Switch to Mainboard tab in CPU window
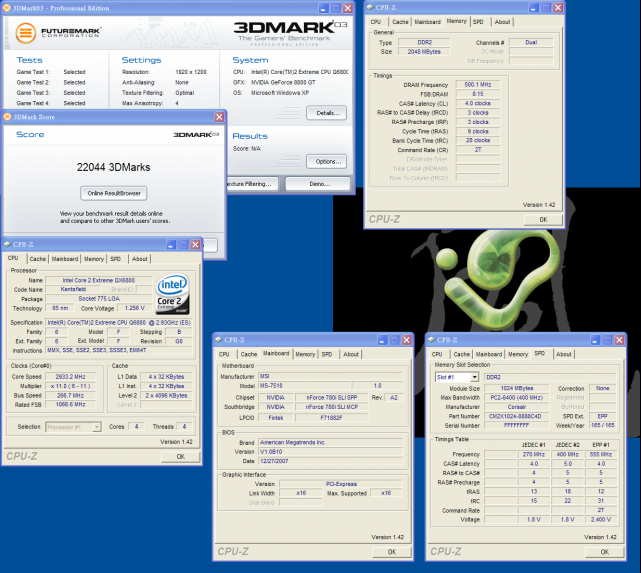641x573 pixels. (x=65, y=259)
